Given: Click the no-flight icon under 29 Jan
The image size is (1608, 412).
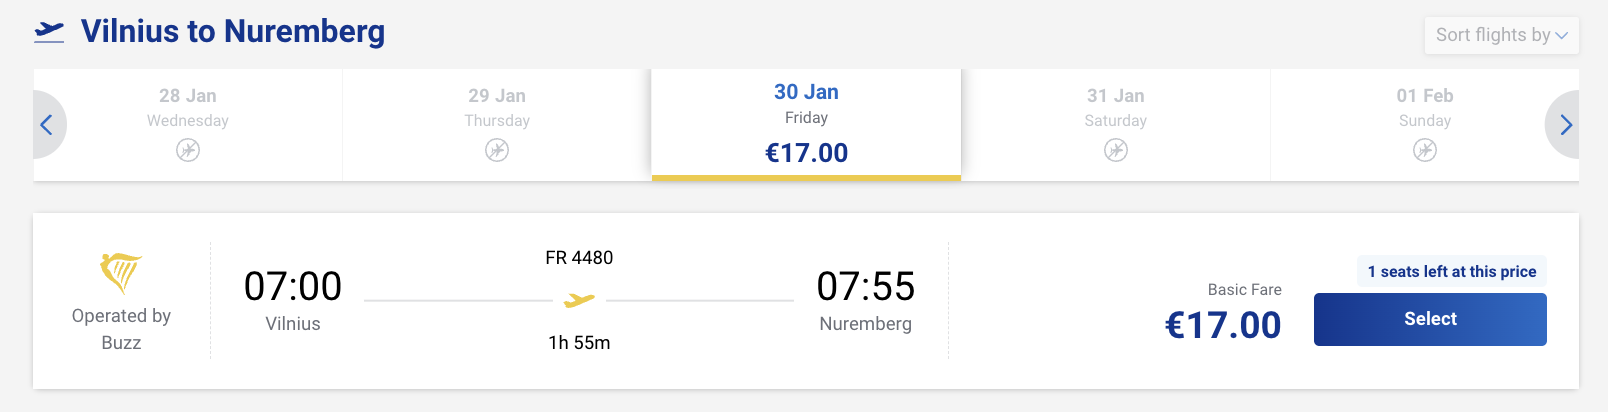Looking at the screenshot, I should [x=497, y=150].
